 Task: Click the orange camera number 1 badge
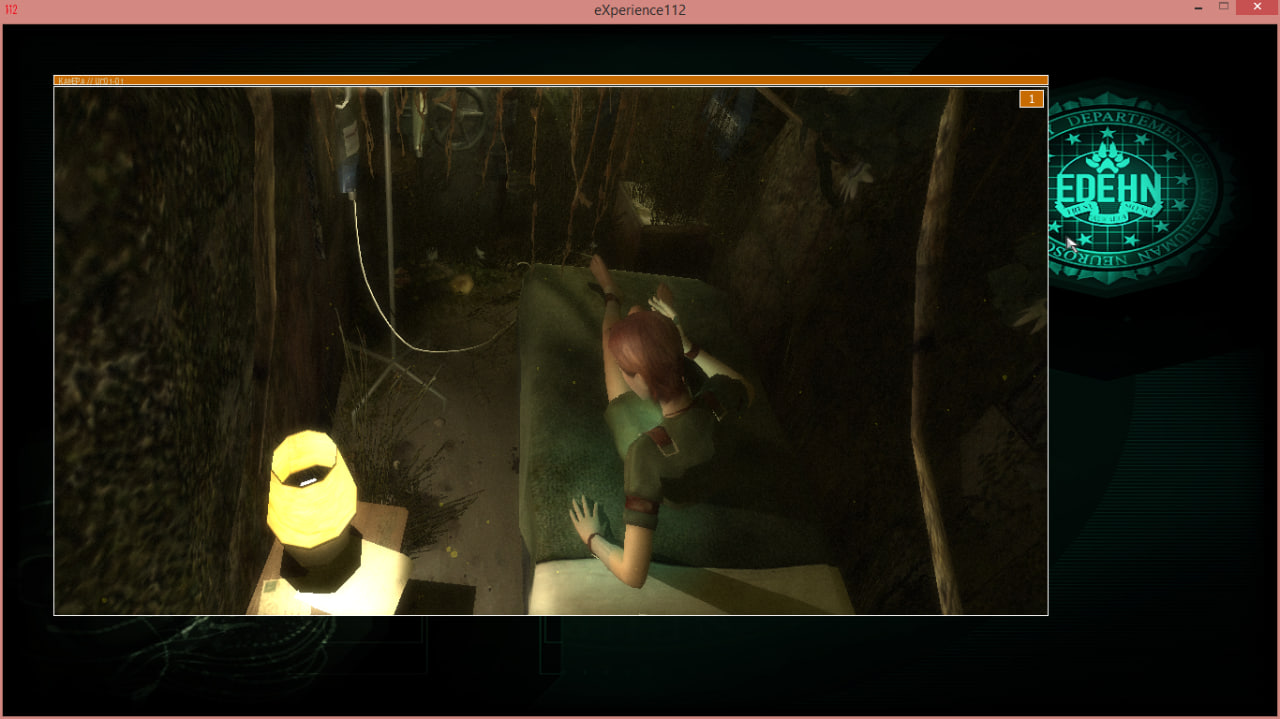coord(1031,98)
